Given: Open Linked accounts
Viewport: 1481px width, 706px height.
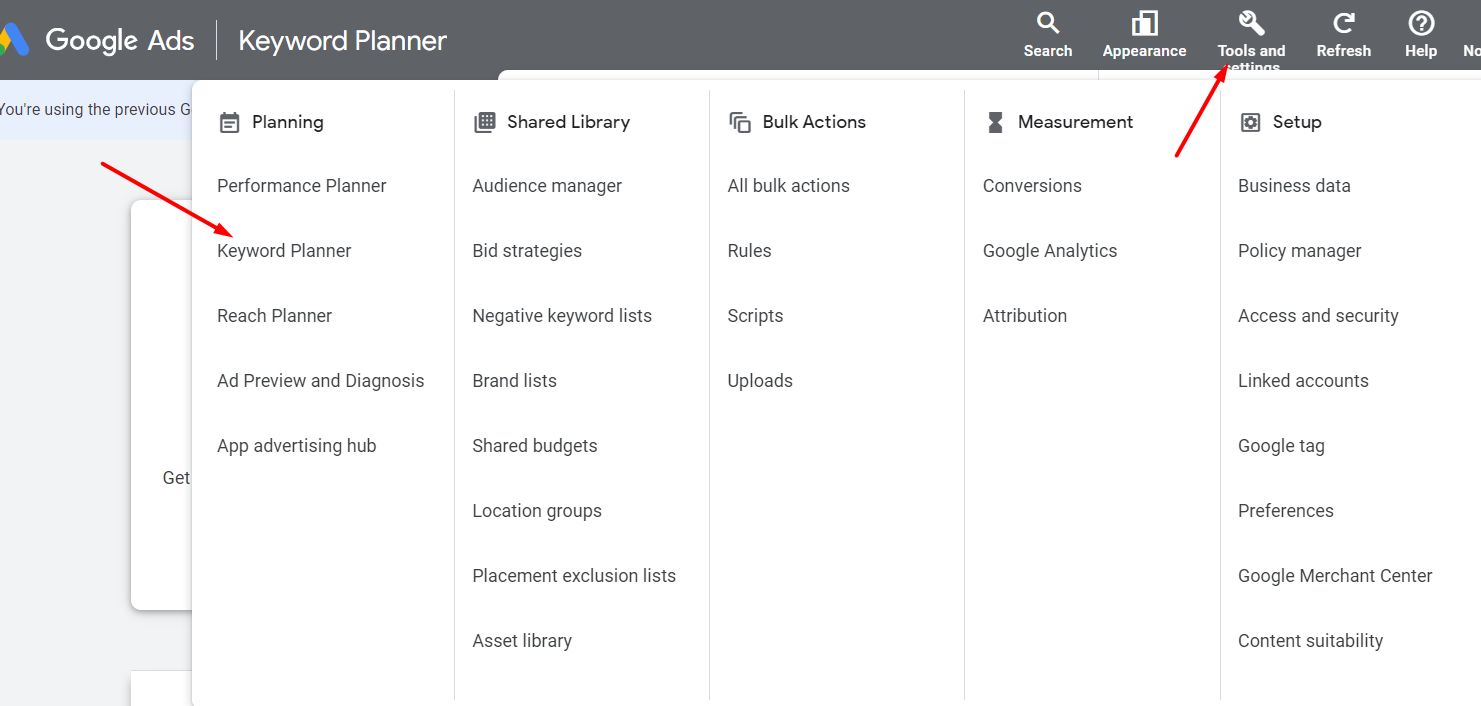Looking at the screenshot, I should click(1303, 381).
